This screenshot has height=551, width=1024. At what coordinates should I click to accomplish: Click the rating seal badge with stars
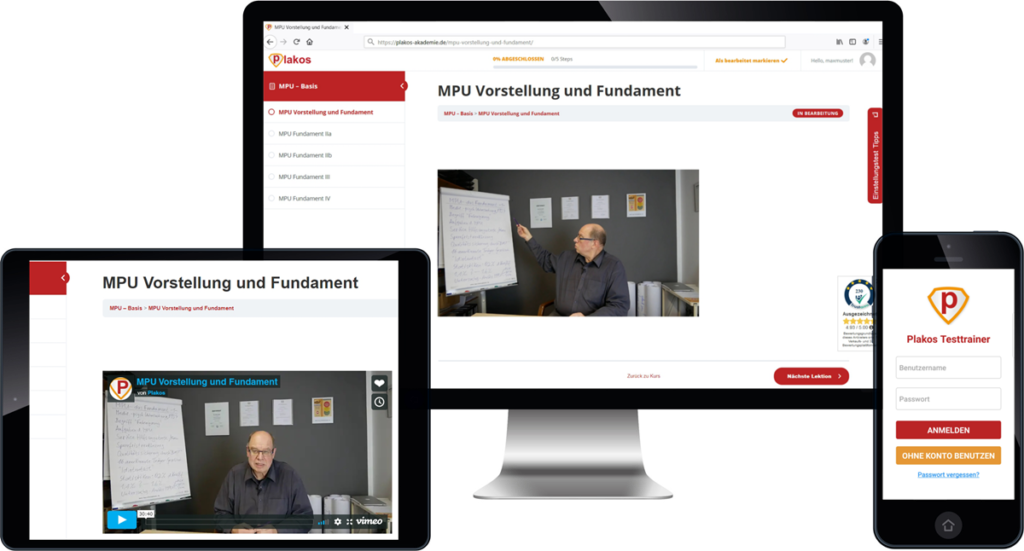point(857,313)
